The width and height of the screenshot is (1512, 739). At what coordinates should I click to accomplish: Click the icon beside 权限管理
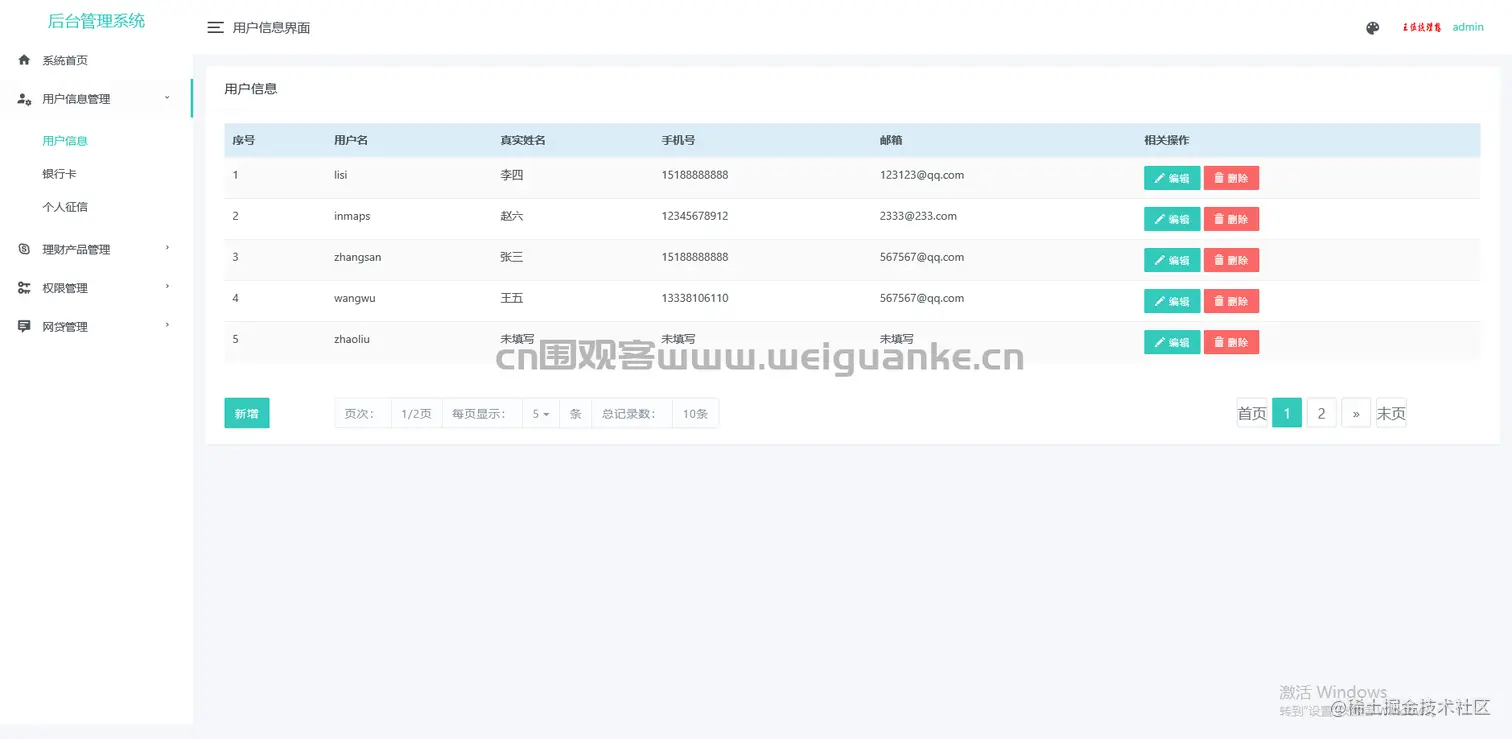click(24, 288)
